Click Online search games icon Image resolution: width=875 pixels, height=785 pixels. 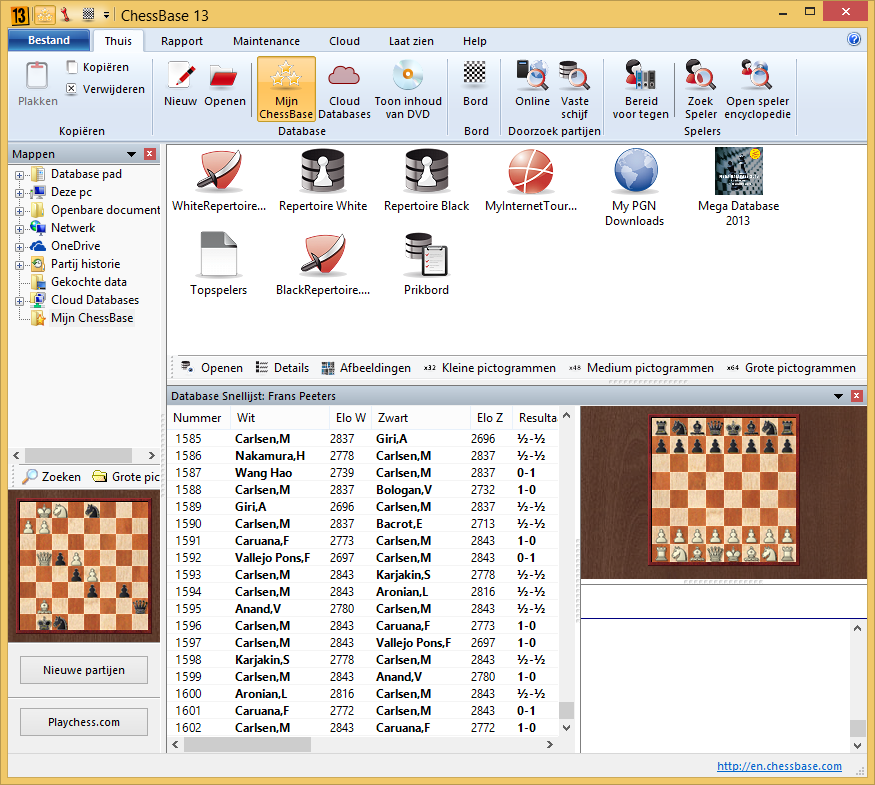click(x=532, y=75)
